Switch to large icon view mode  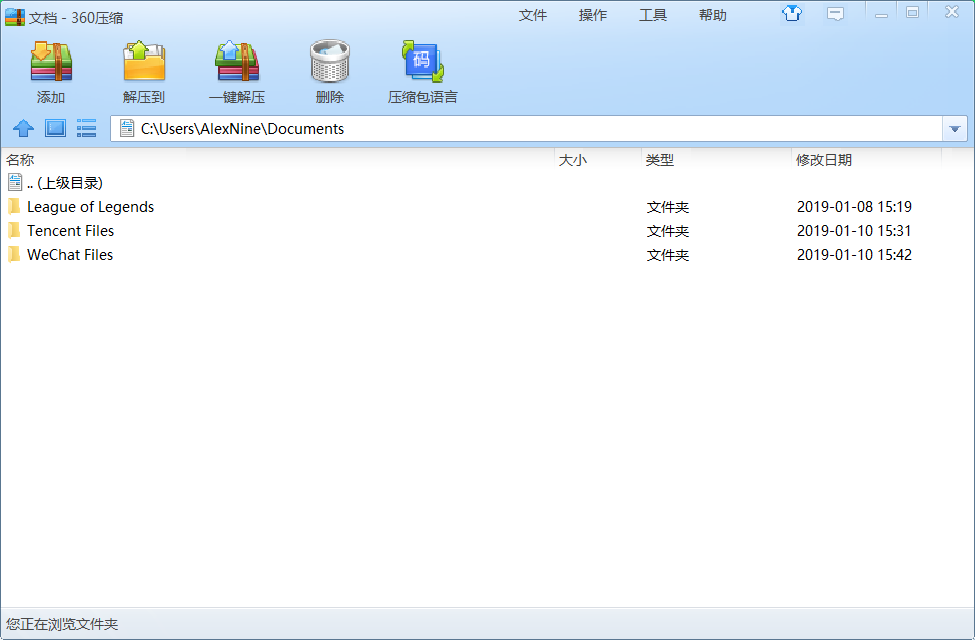55,128
